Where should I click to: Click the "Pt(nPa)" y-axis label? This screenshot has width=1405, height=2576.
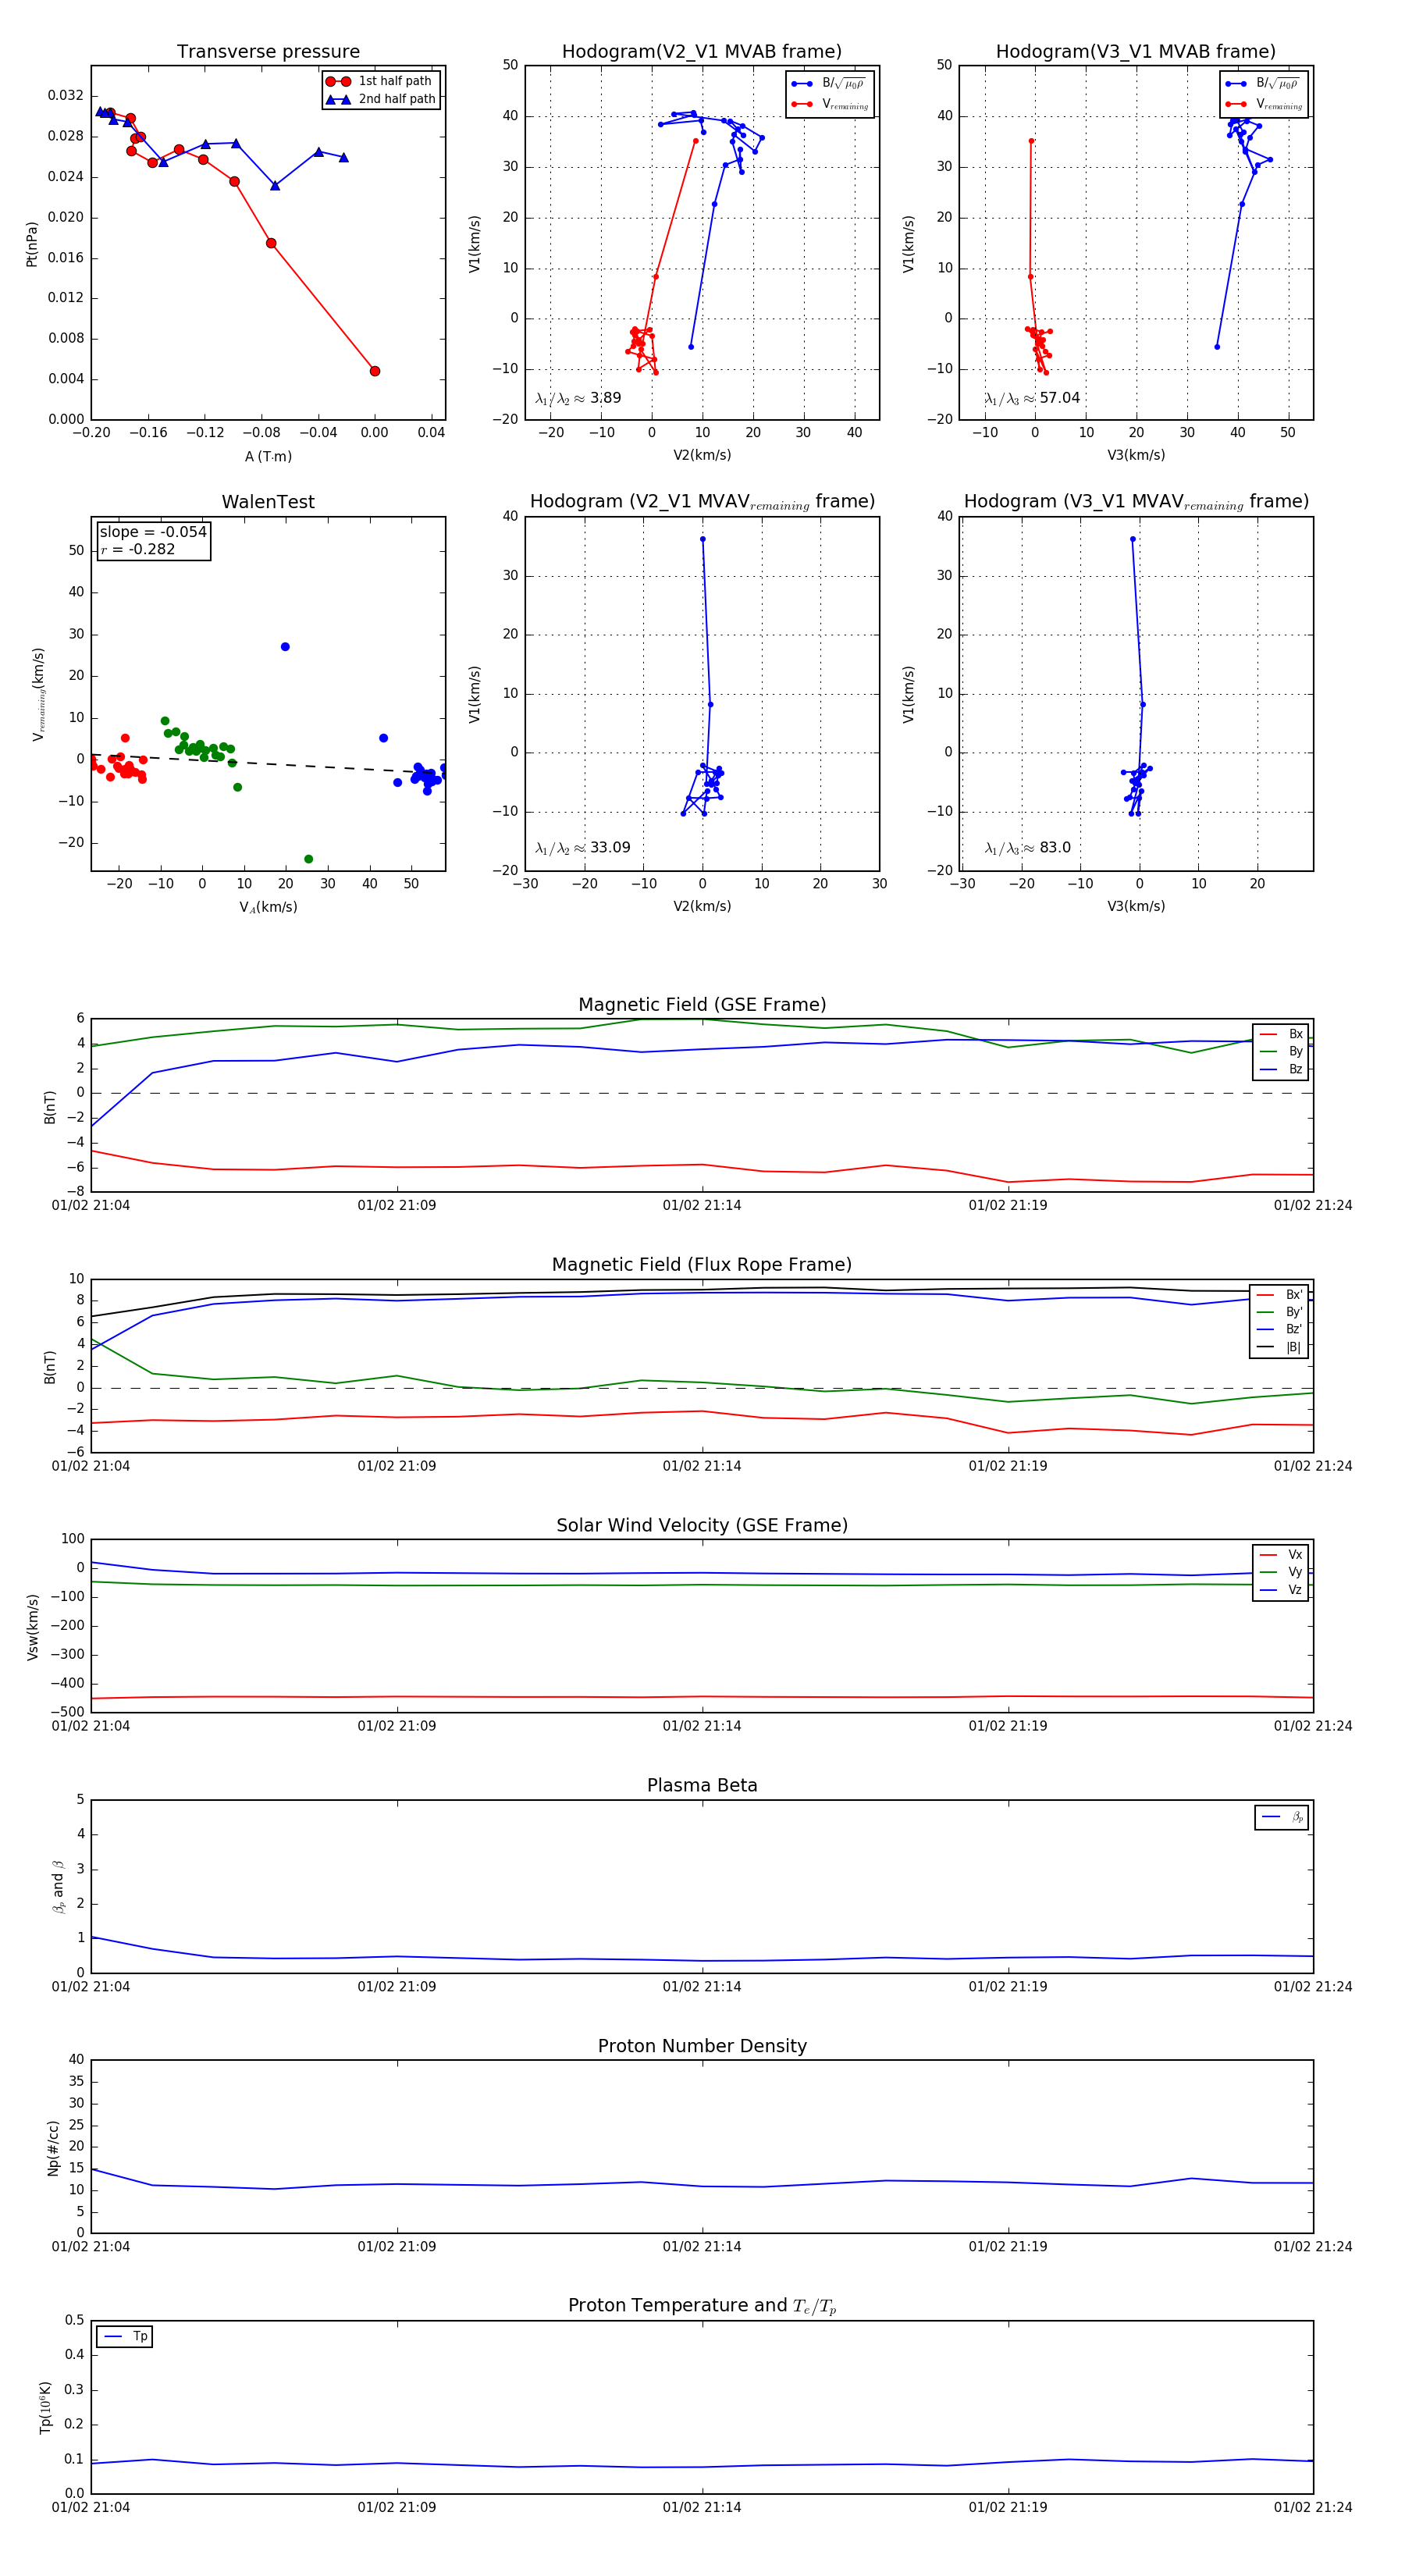coord(31,244)
